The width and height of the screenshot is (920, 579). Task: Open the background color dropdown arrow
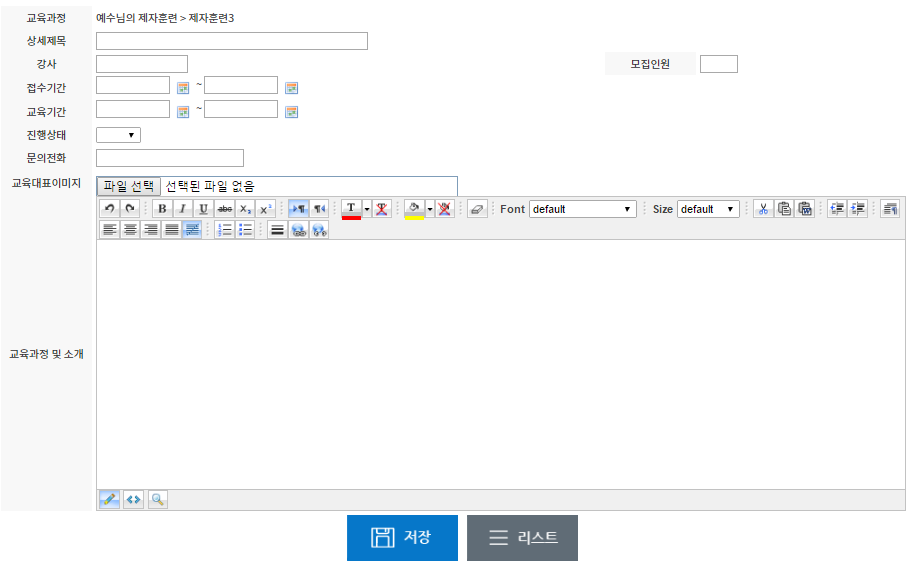click(x=429, y=209)
